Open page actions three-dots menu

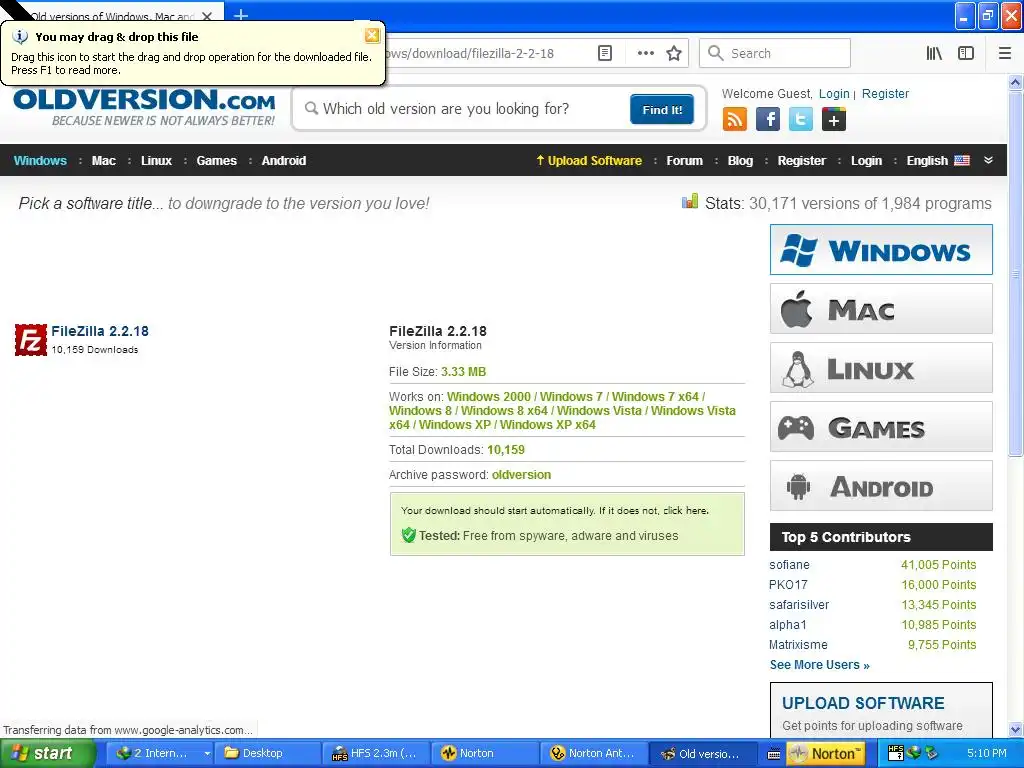tap(645, 53)
